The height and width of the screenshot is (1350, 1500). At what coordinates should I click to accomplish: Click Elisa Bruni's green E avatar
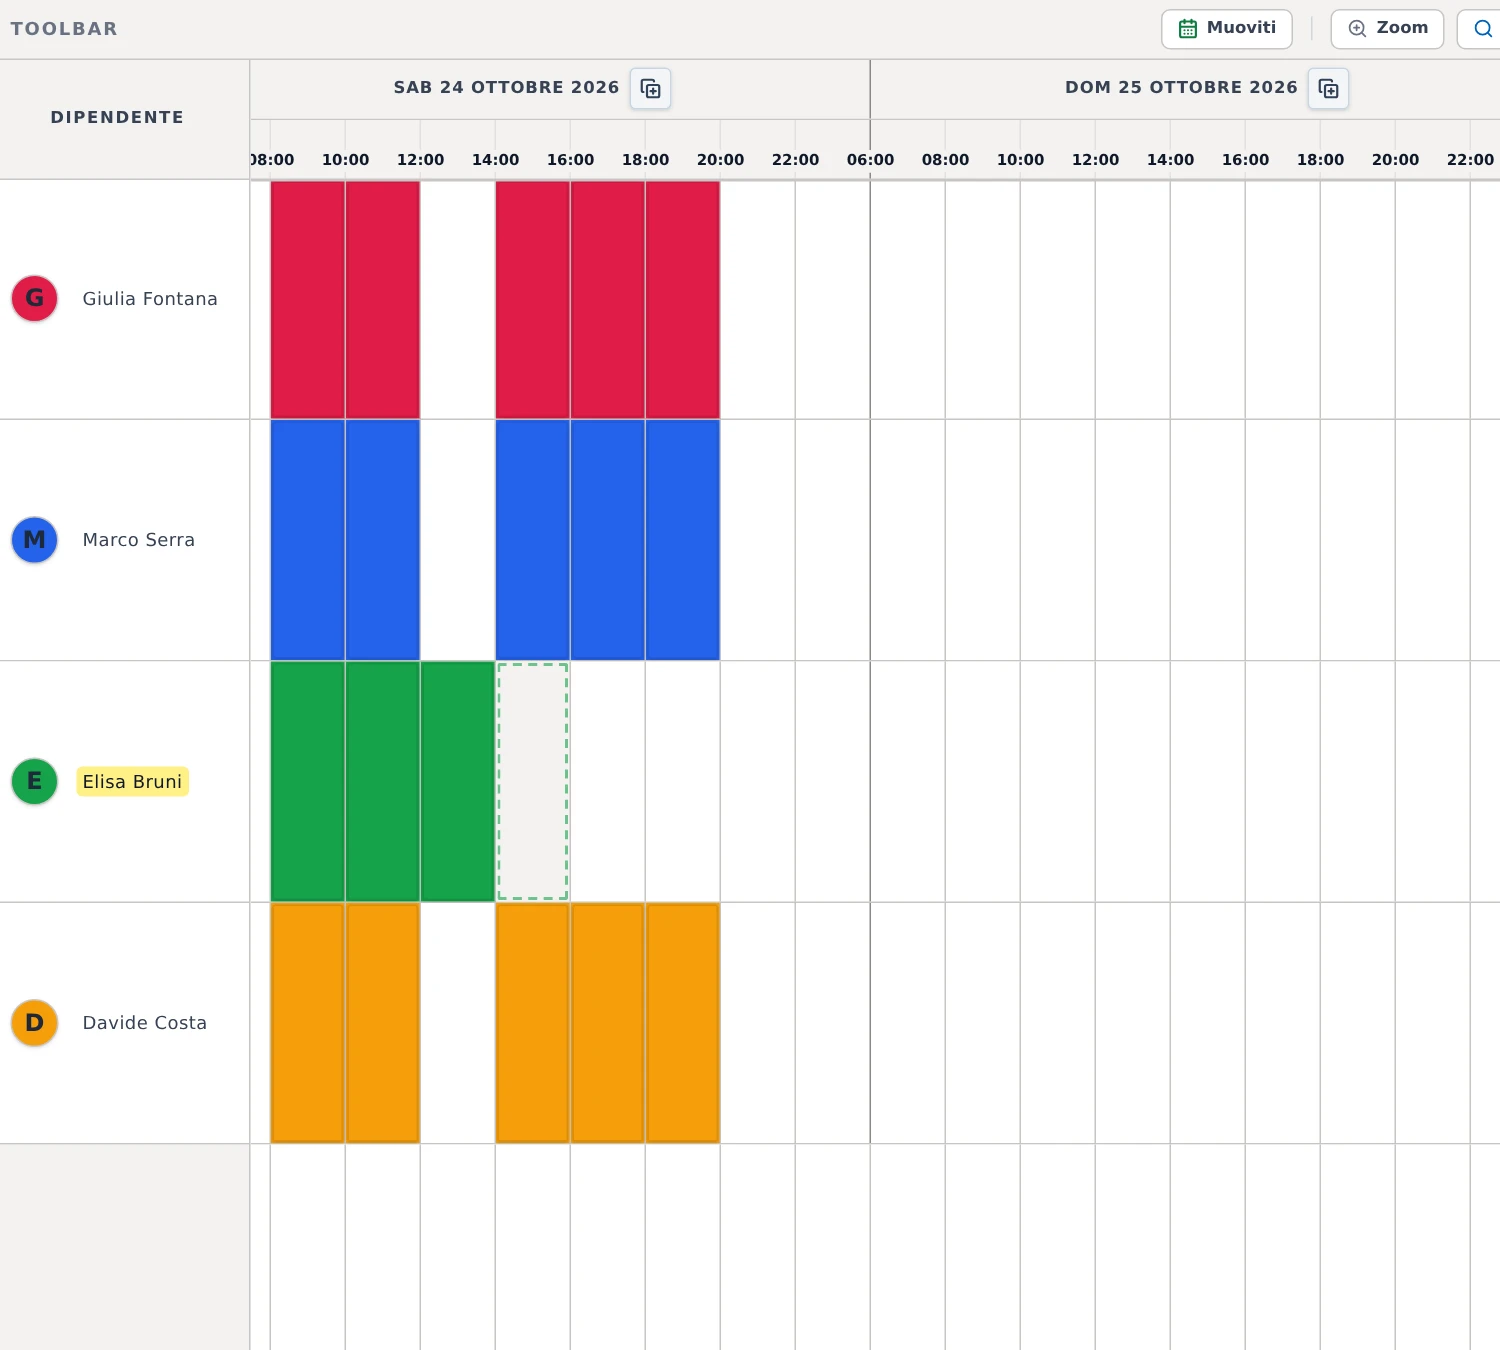tap(34, 781)
